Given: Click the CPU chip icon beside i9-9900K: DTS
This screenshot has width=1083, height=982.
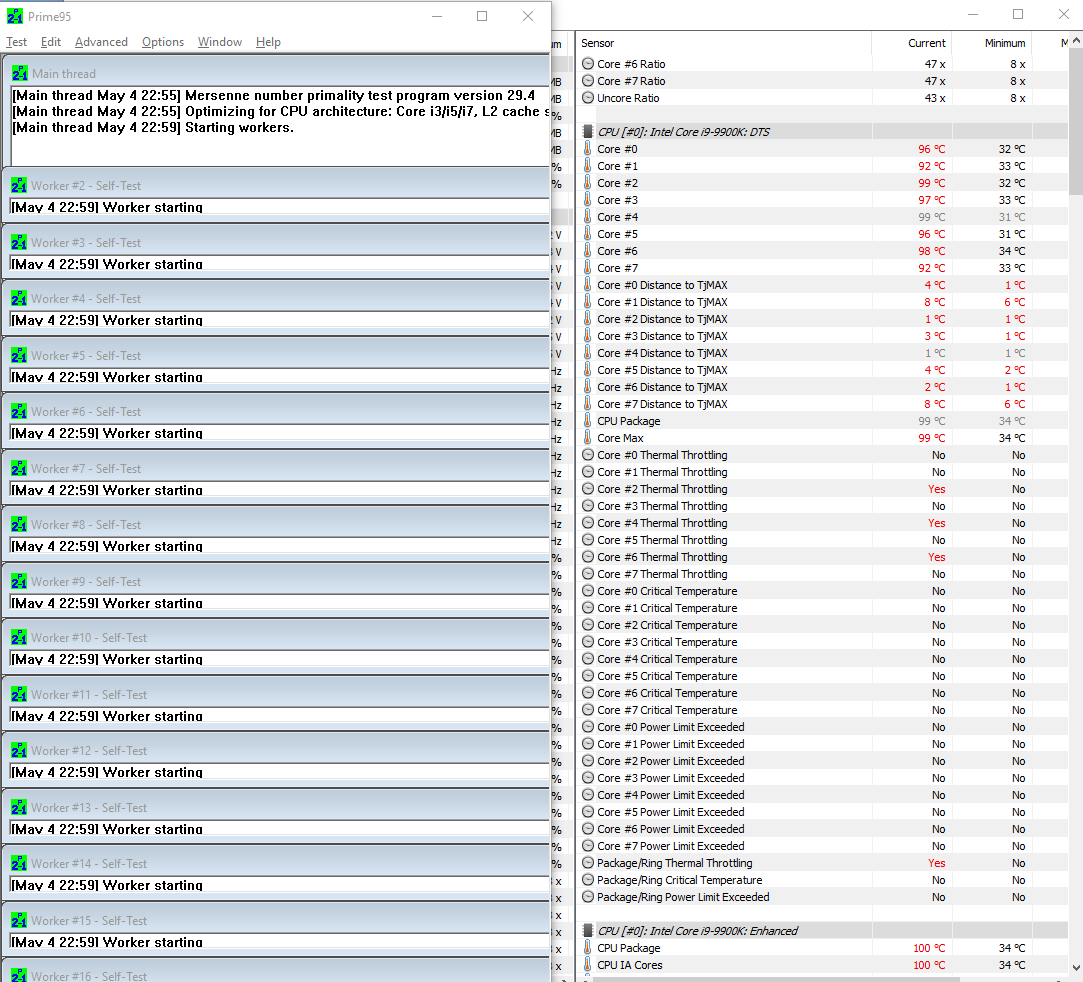Looking at the screenshot, I should click(588, 132).
